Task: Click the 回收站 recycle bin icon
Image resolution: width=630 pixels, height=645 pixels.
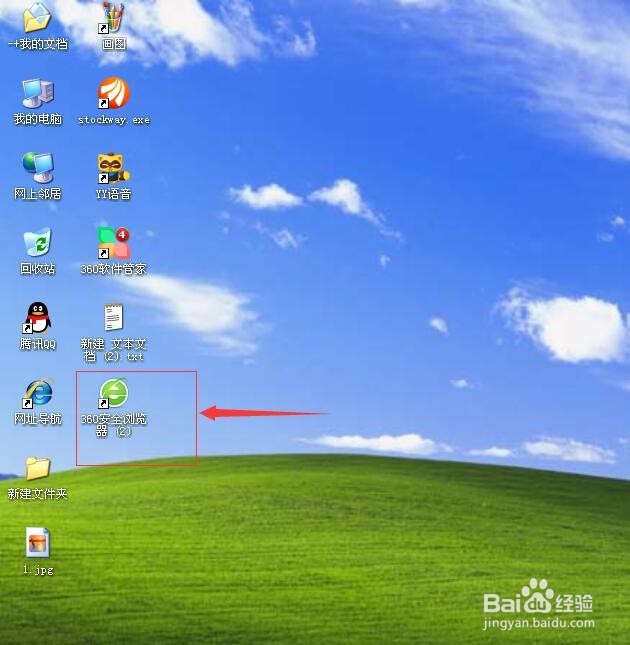Action: [x=37, y=242]
